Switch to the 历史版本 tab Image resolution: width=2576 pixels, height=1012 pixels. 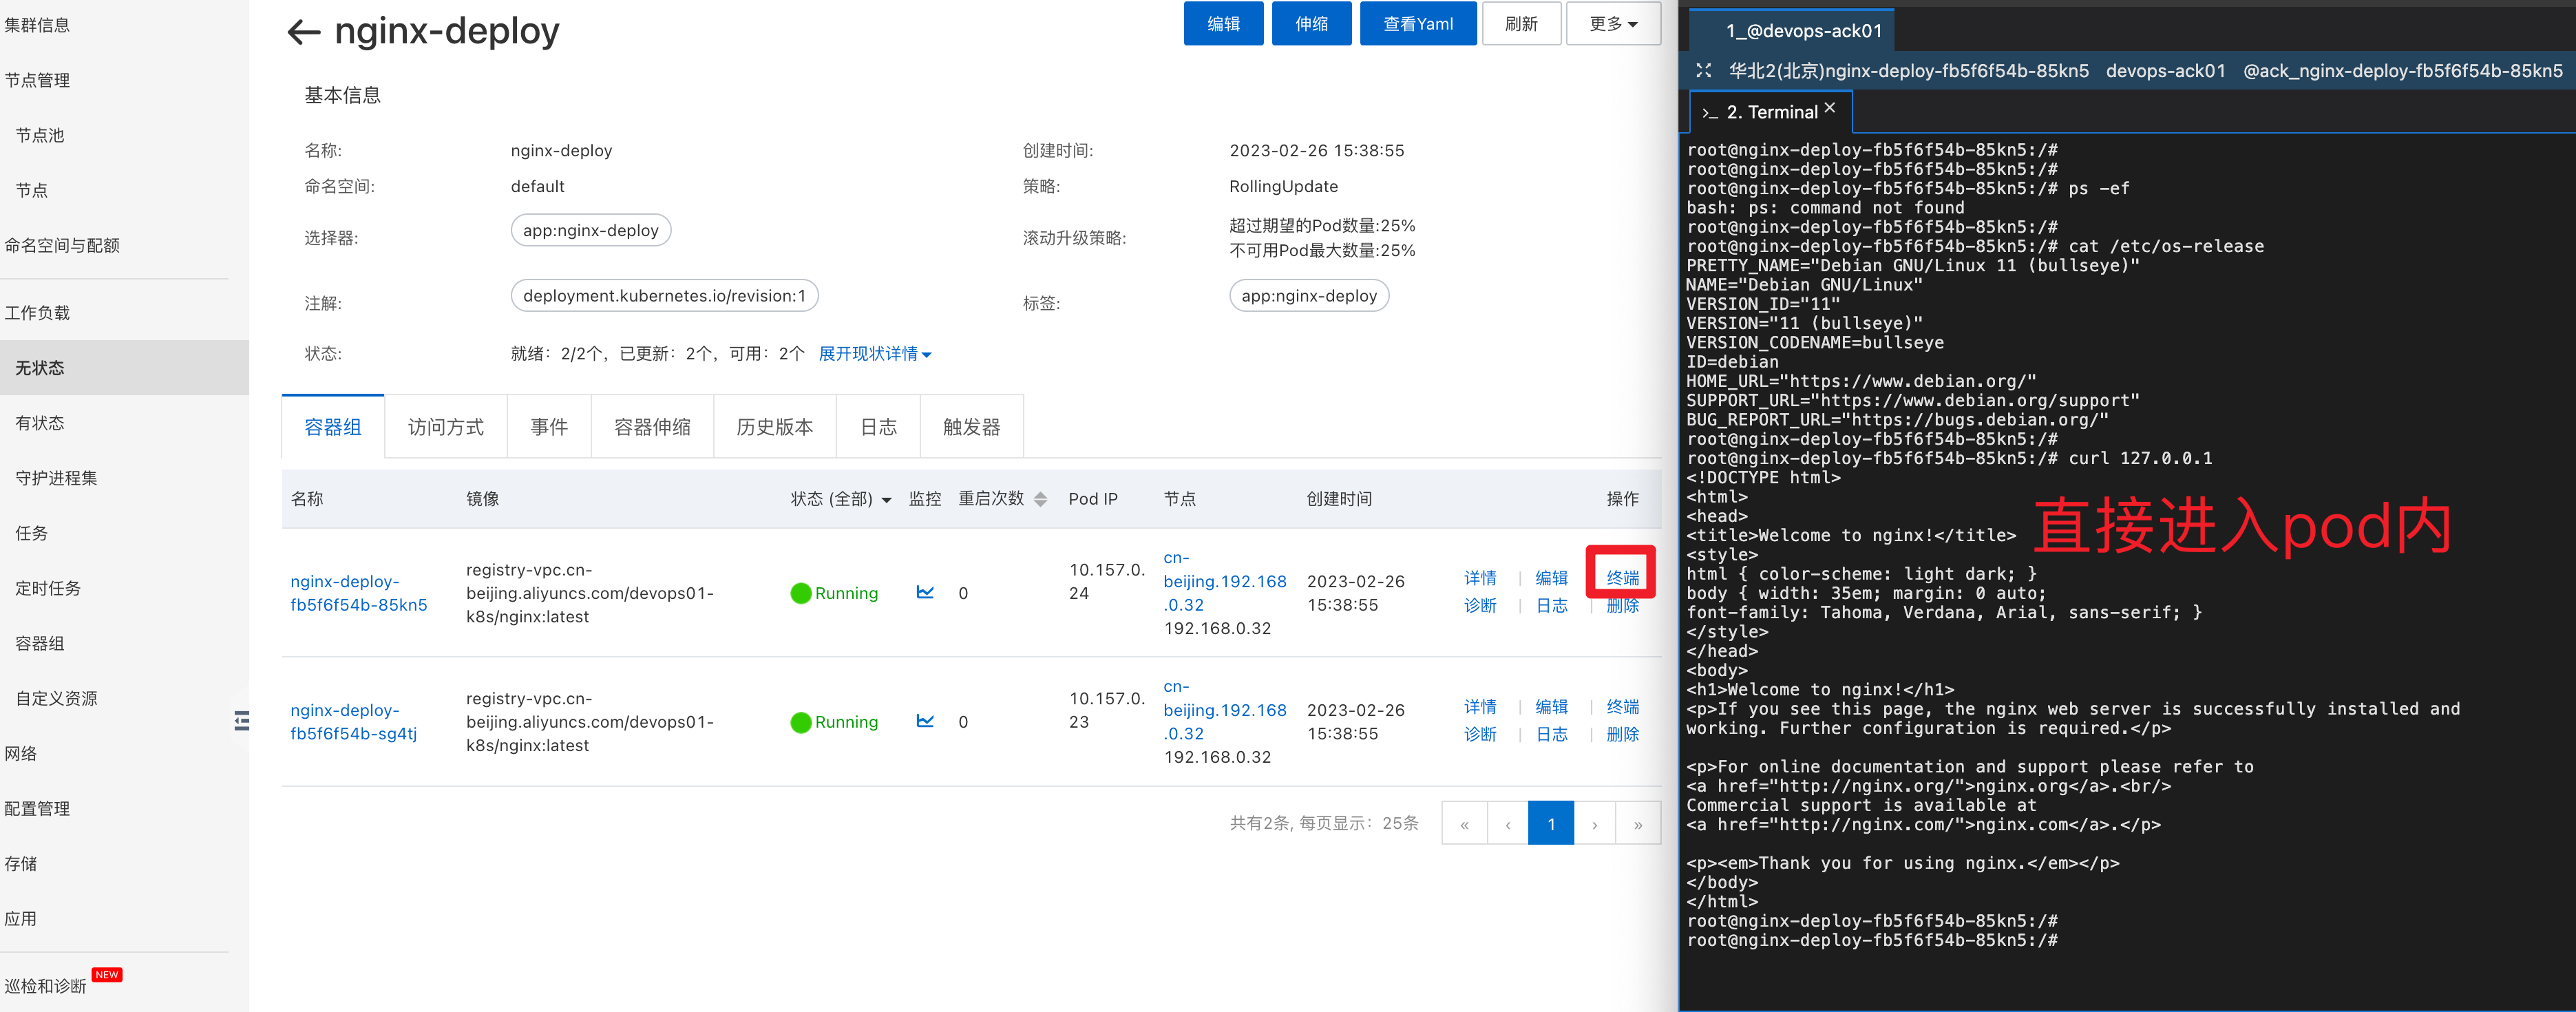coord(774,427)
